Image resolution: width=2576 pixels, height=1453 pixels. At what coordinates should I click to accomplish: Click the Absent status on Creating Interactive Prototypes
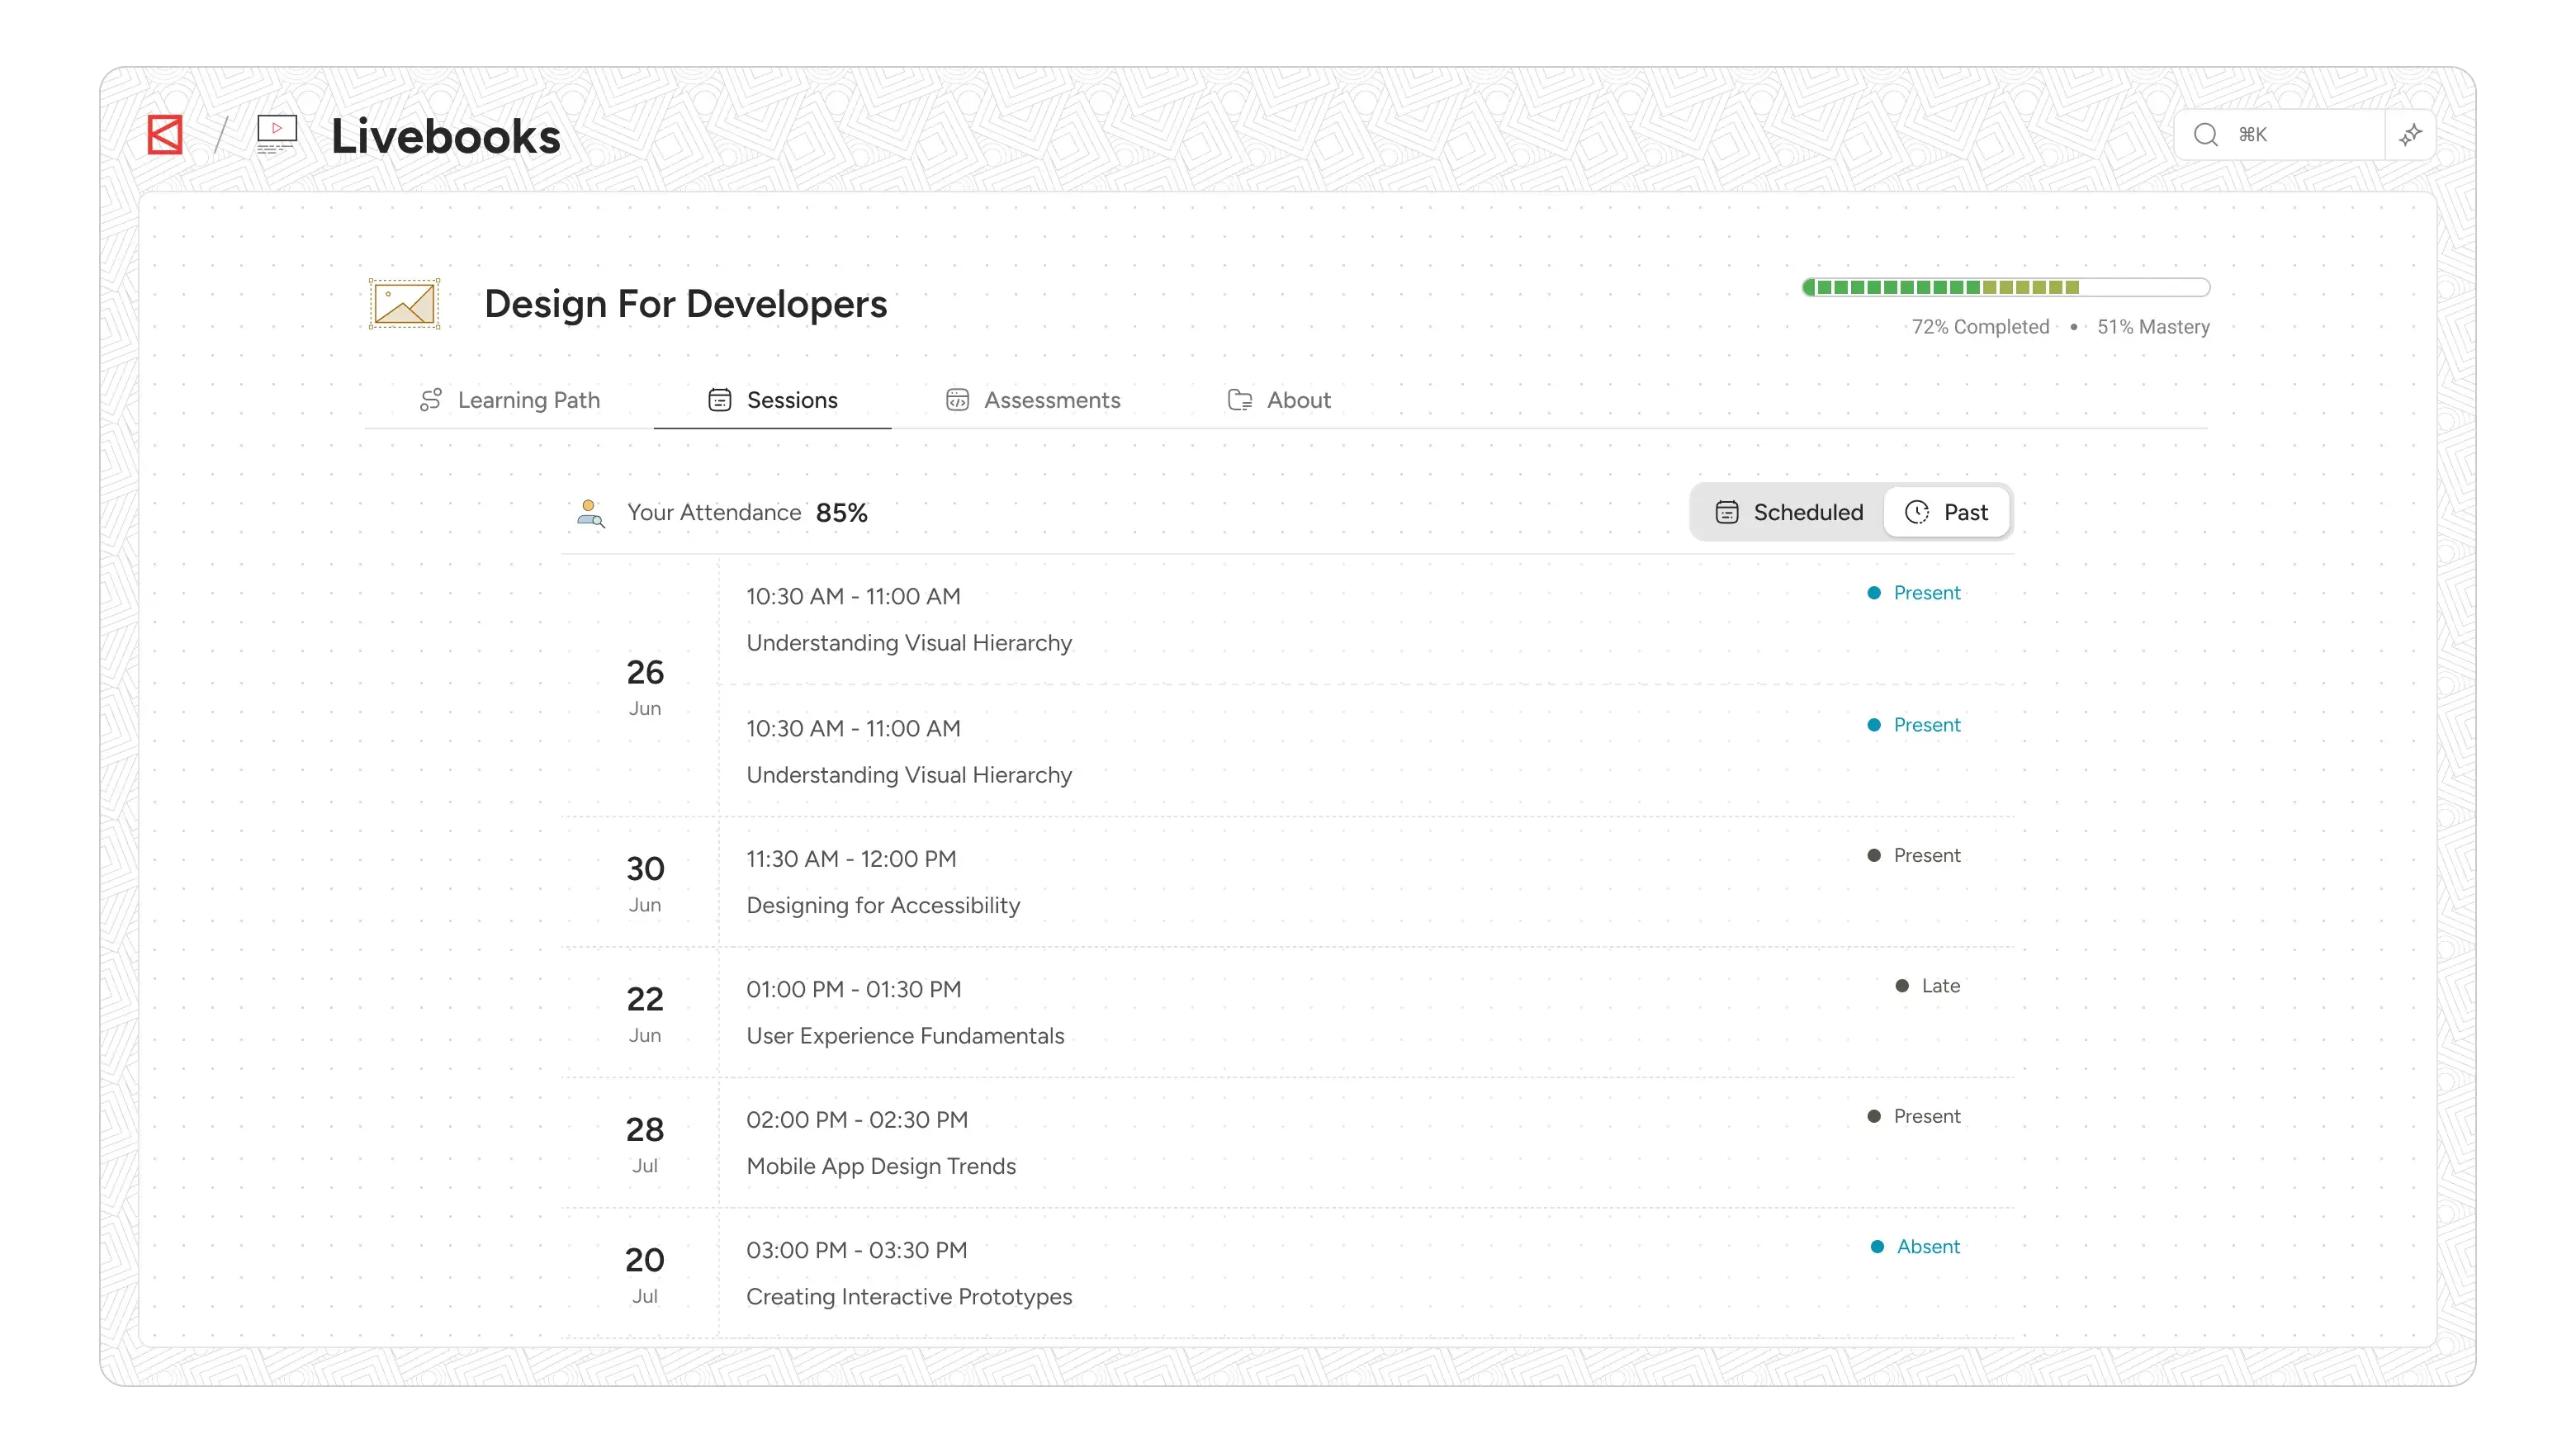click(1927, 1247)
